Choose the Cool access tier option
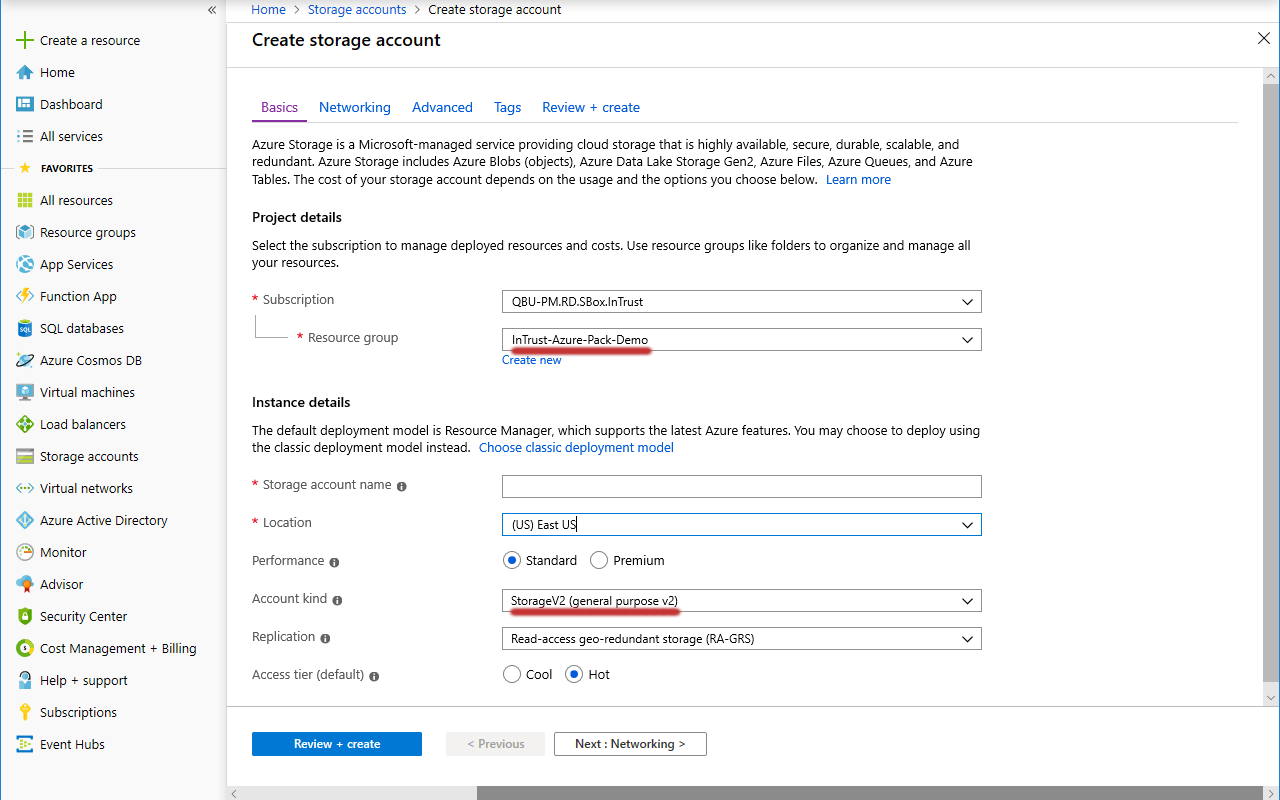The width and height of the screenshot is (1280, 800). tap(512, 674)
